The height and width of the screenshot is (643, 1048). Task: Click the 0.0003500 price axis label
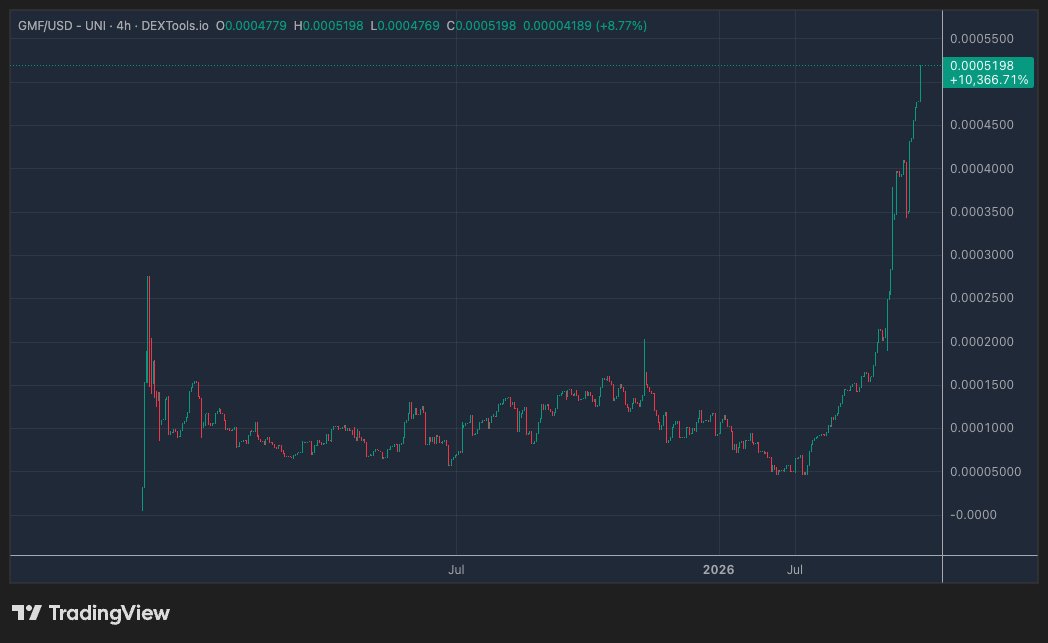tap(982, 212)
